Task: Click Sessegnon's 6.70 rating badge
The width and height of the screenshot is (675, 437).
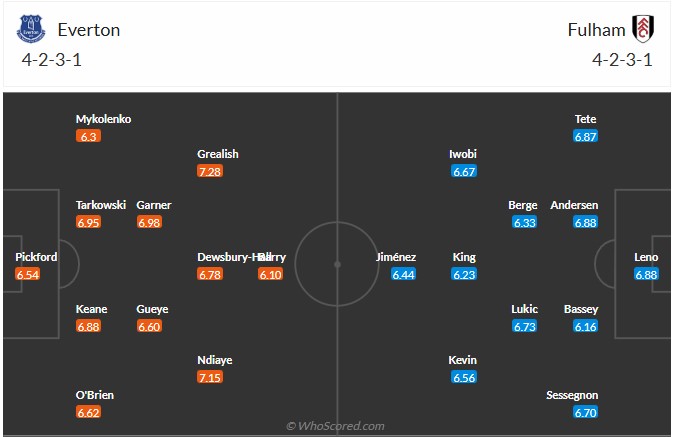Action: (586, 412)
